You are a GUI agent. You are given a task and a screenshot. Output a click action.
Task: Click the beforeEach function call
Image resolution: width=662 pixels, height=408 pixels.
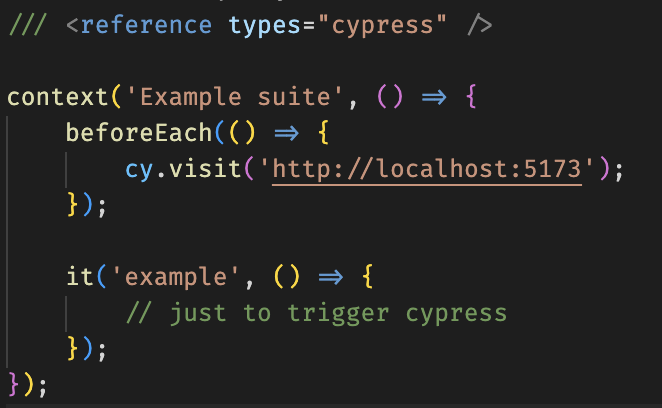[130, 133]
